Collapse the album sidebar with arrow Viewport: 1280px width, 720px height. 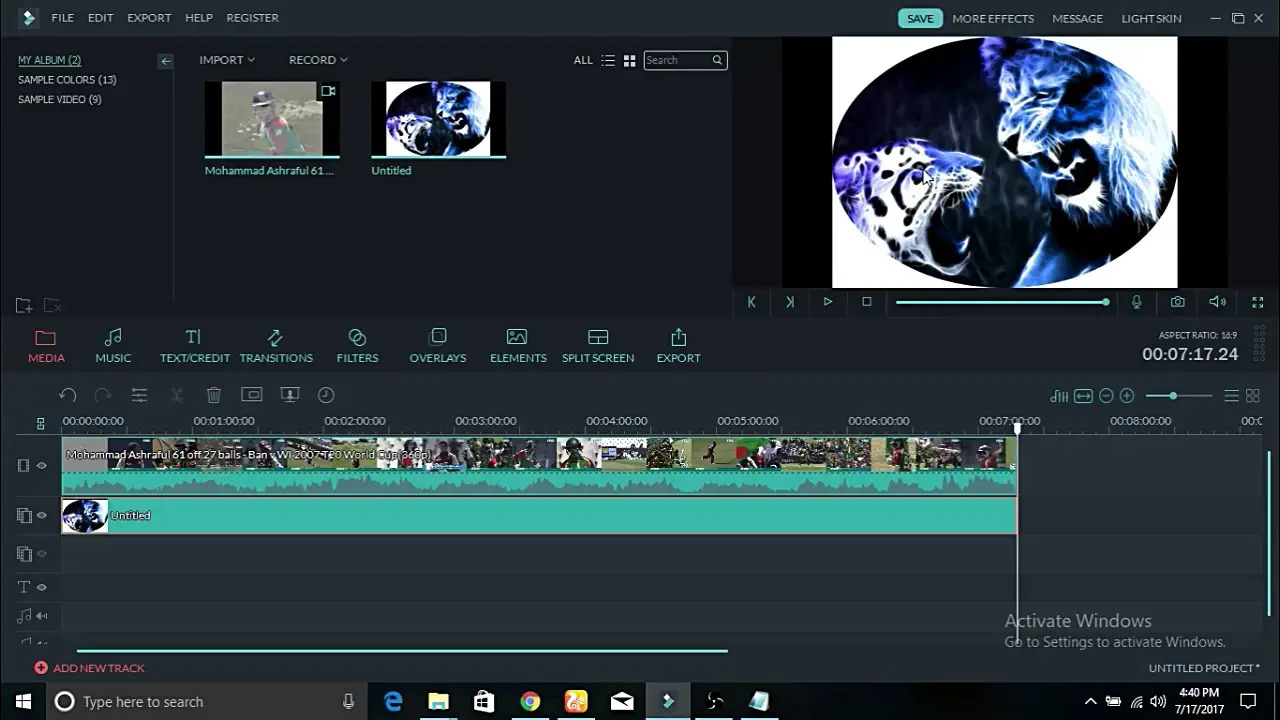coord(166,61)
